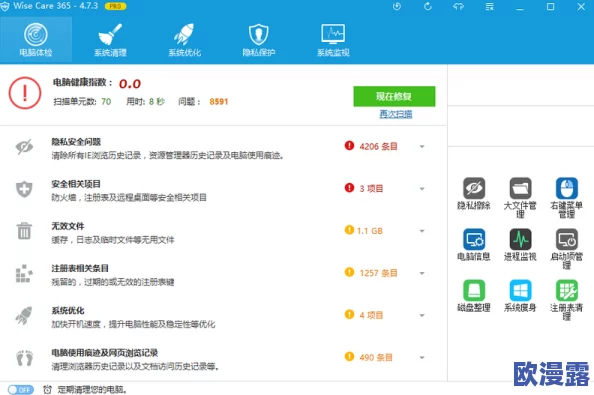This screenshot has width=594, height=395.
Task: Click the 0.0 health index value
Action: click(x=130, y=84)
